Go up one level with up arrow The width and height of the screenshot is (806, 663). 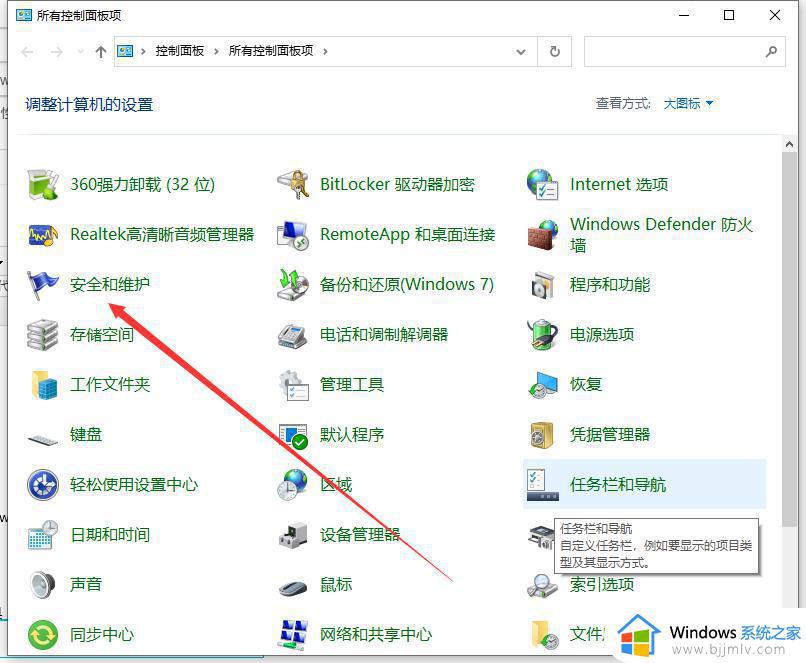101,51
